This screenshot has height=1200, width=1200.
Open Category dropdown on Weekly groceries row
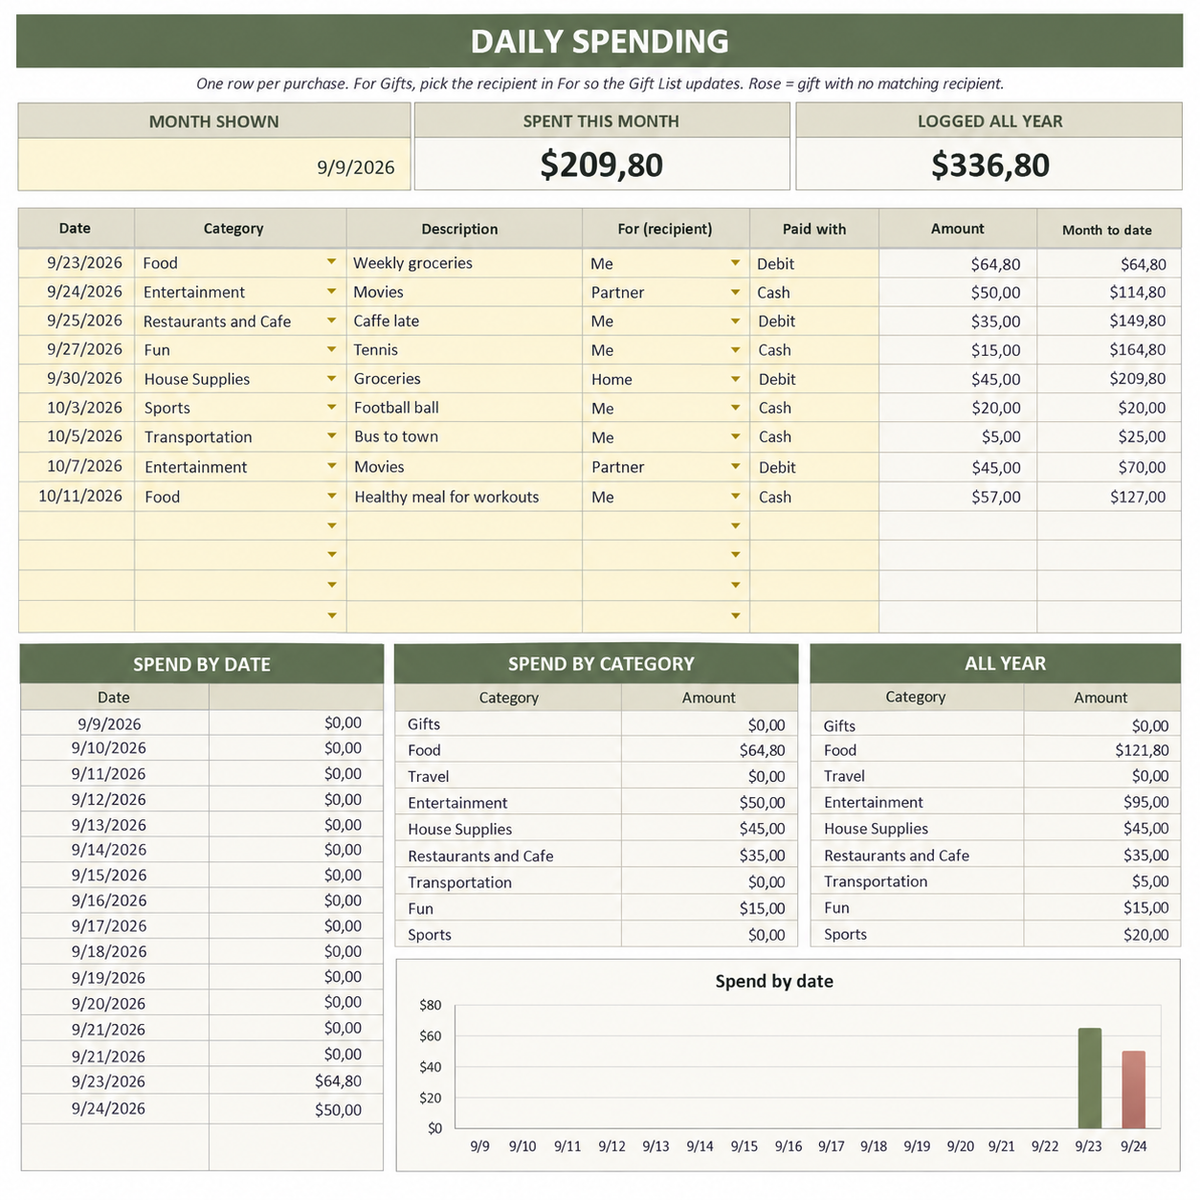click(x=331, y=263)
